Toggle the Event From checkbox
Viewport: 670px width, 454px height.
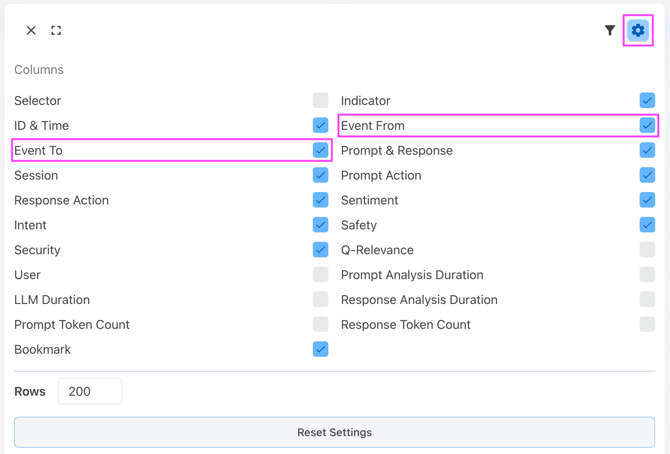(647, 125)
